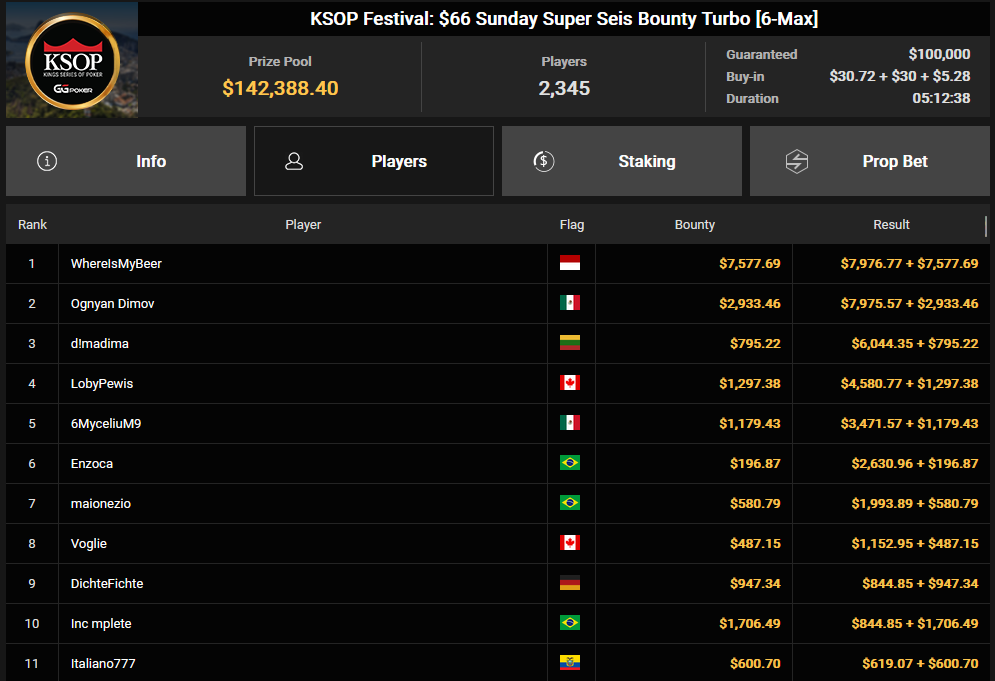The height and width of the screenshot is (681, 995).
Task: Click the Rank column header
Action: coord(32,225)
